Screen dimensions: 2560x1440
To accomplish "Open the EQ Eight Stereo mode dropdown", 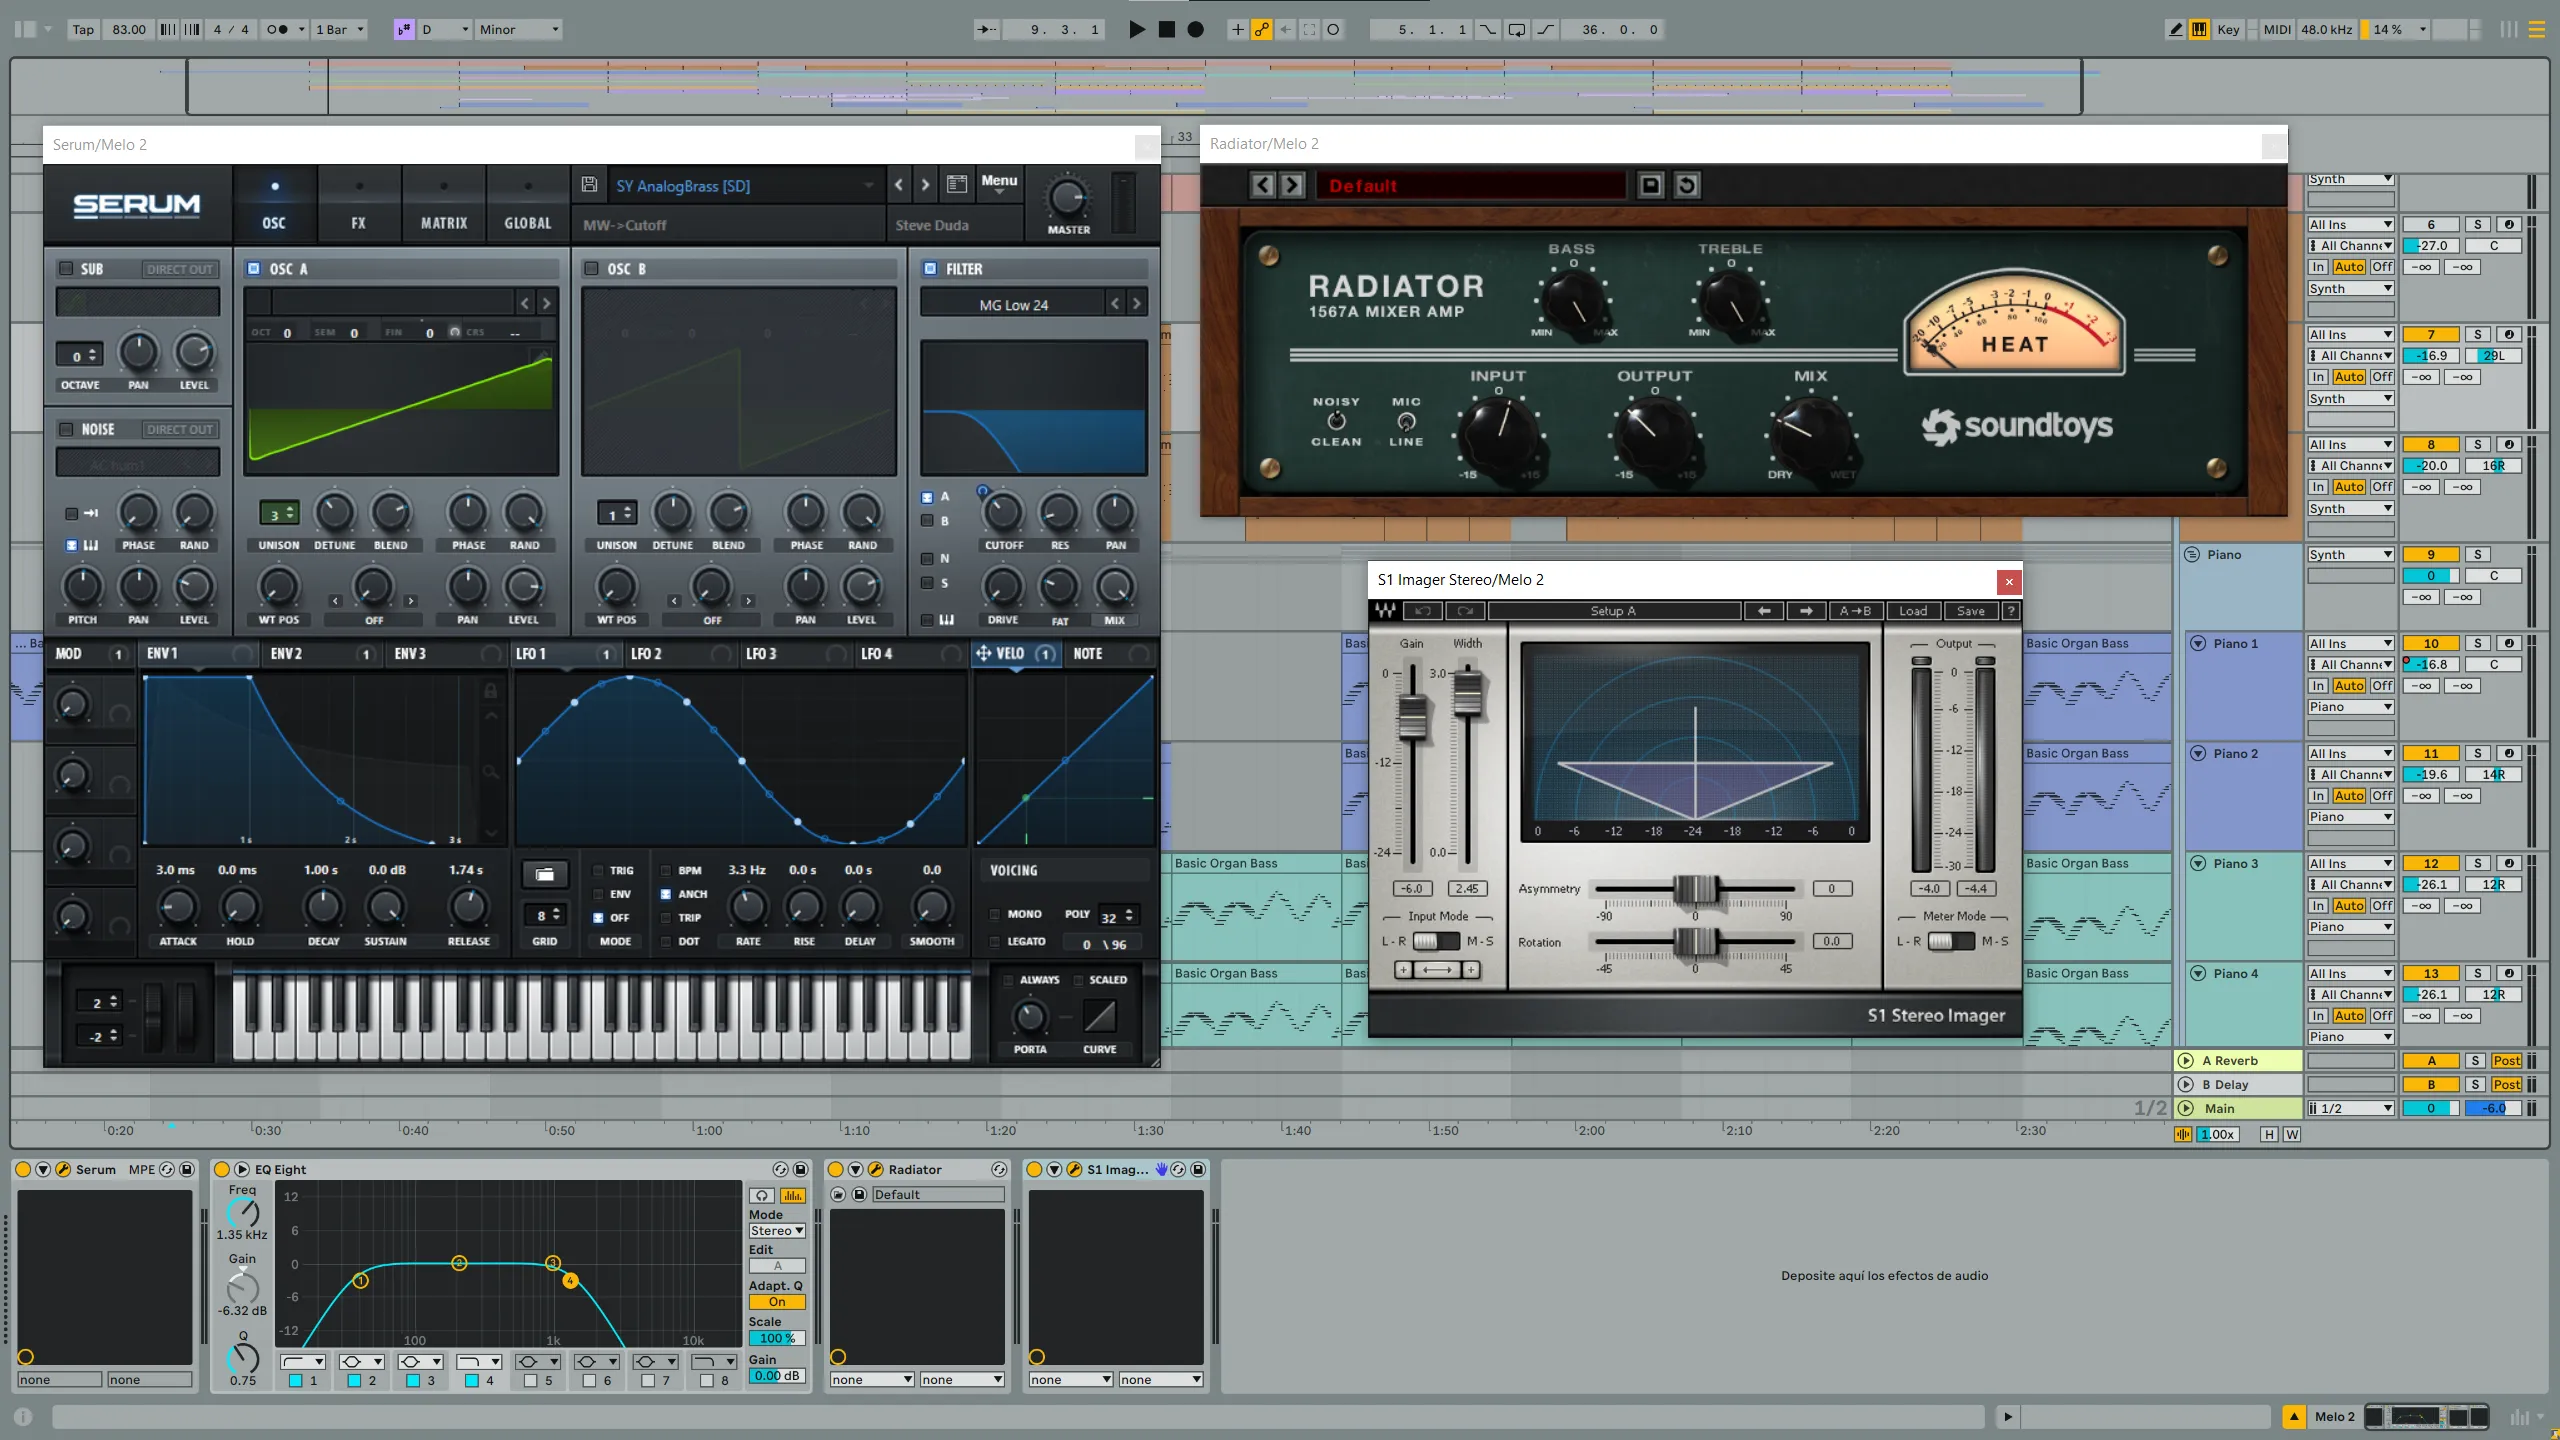I will 777,1231.
